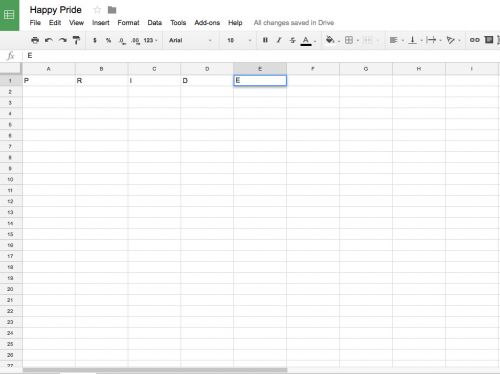
Task: Open the fill color bucket
Action: (x=330, y=40)
